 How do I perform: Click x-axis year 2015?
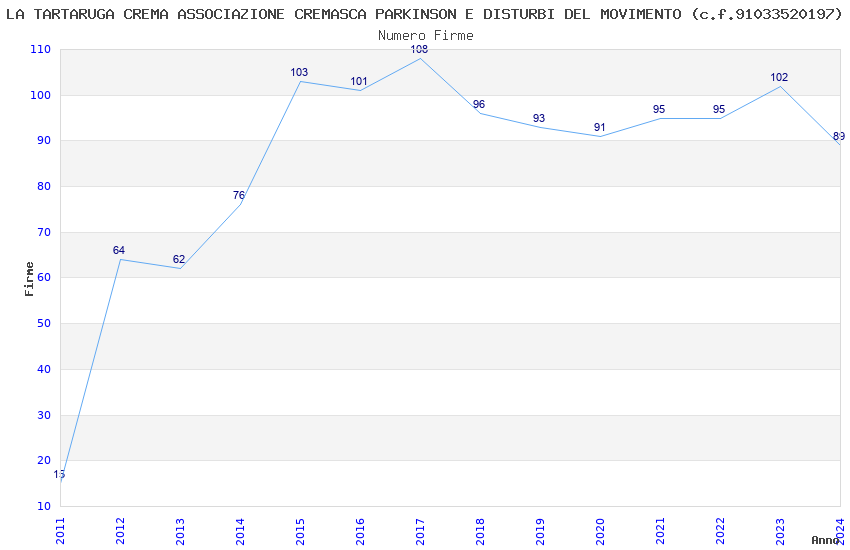click(x=300, y=532)
